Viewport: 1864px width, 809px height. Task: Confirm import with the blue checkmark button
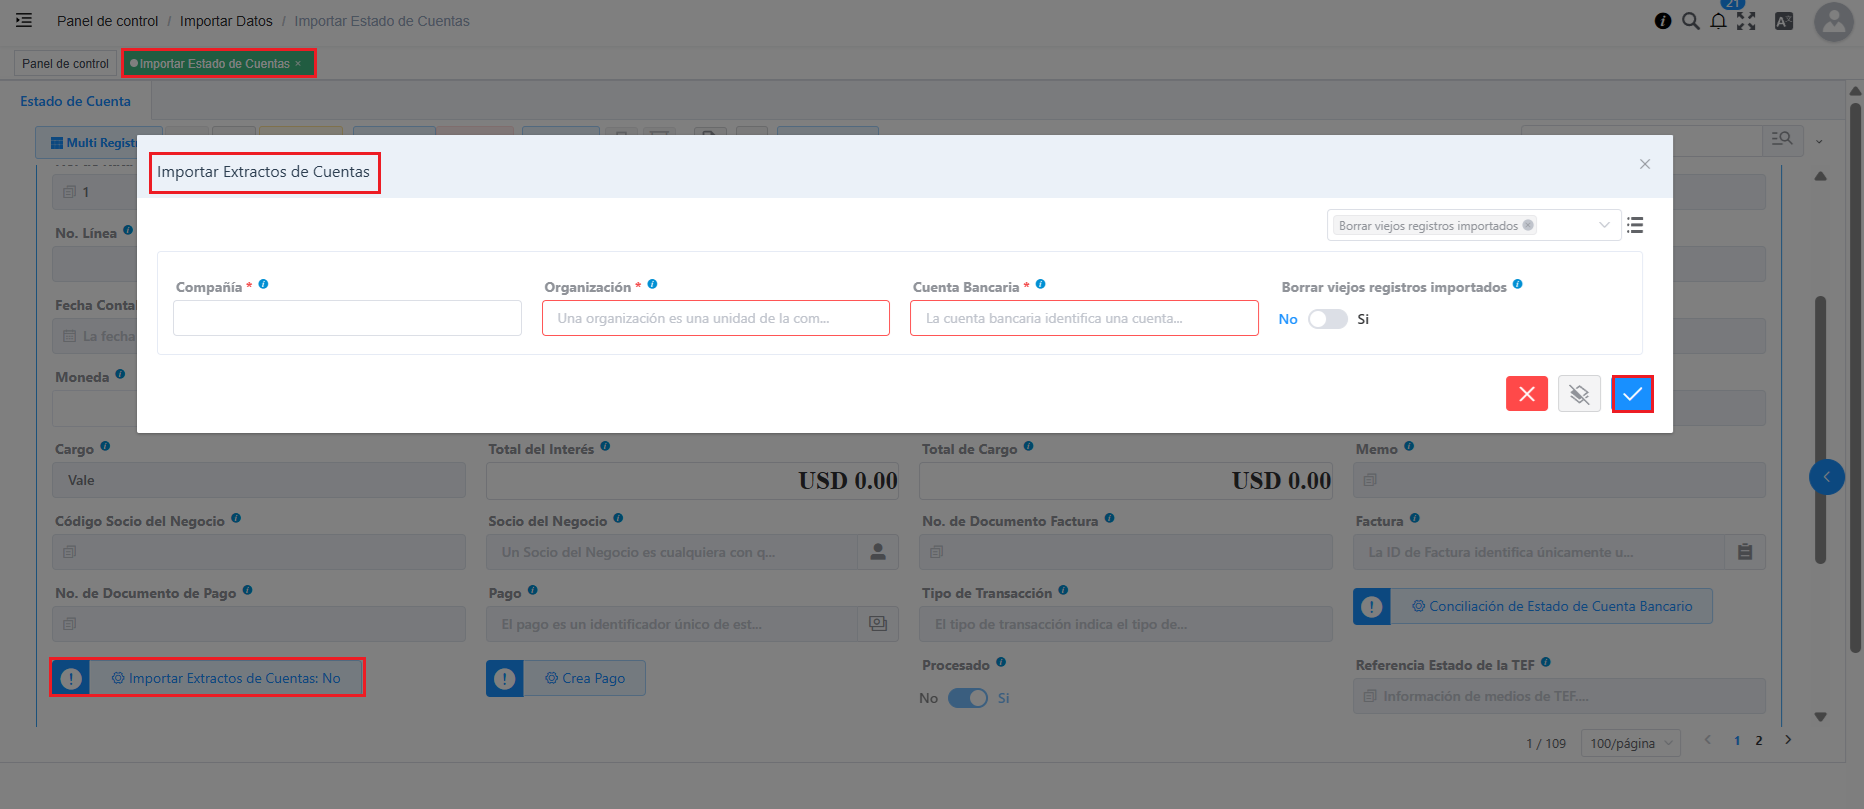(1632, 394)
